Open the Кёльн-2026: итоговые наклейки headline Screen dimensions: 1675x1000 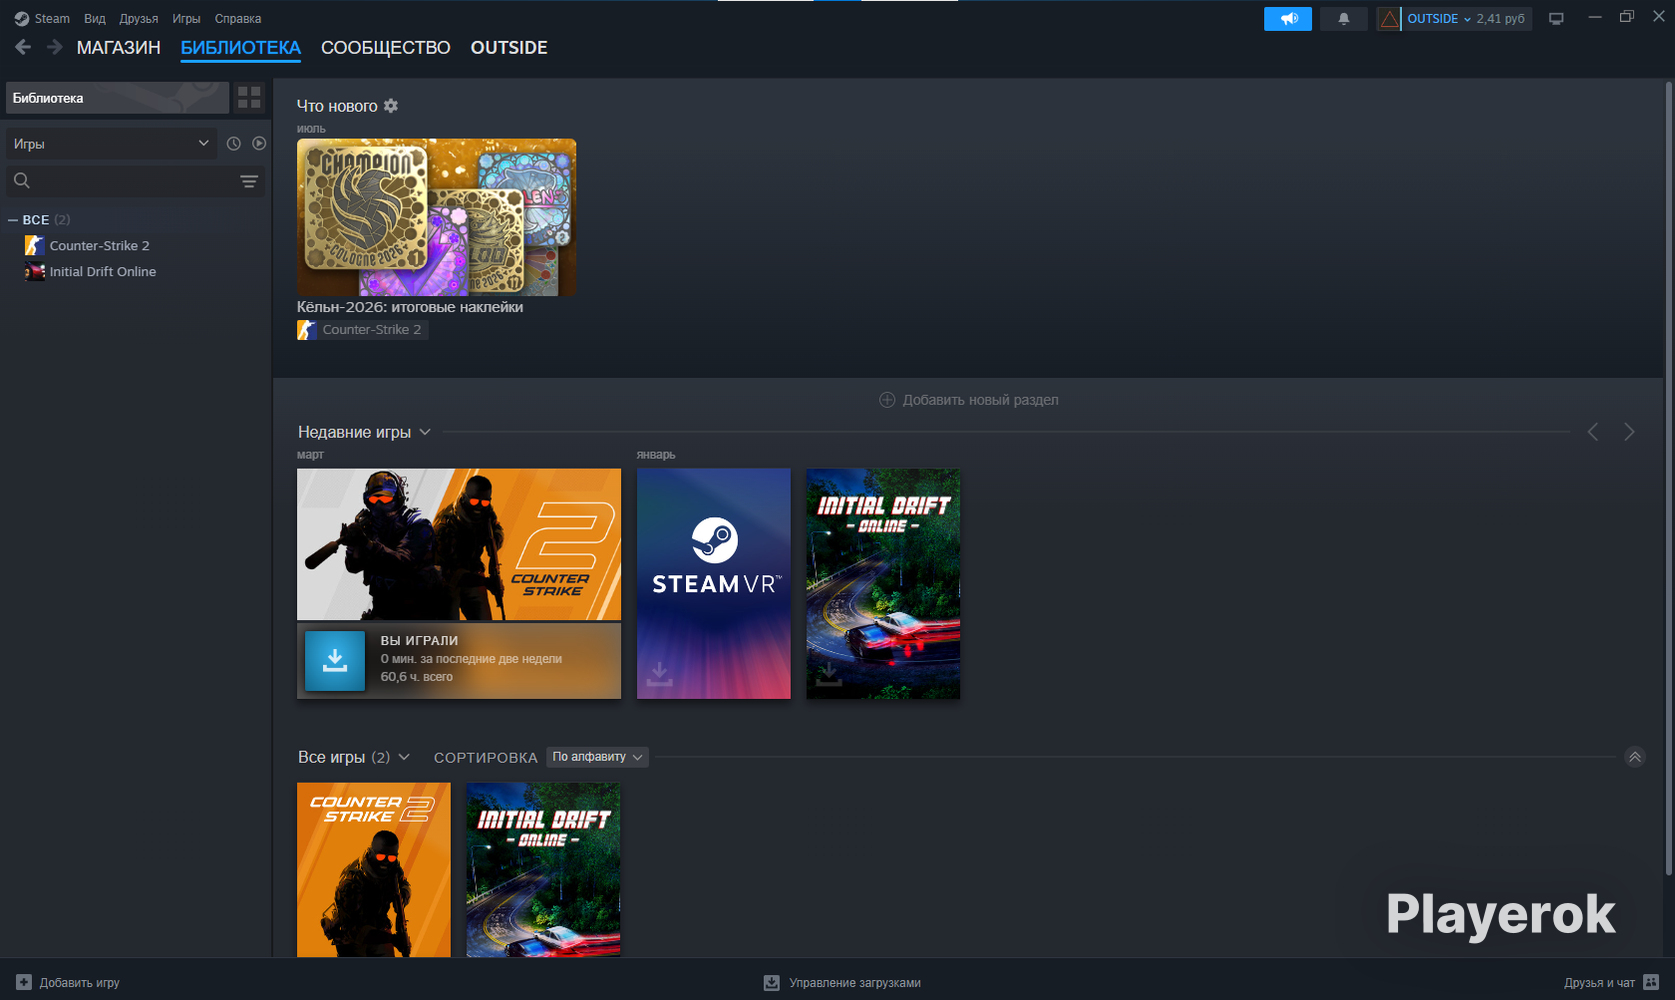(x=410, y=307)
